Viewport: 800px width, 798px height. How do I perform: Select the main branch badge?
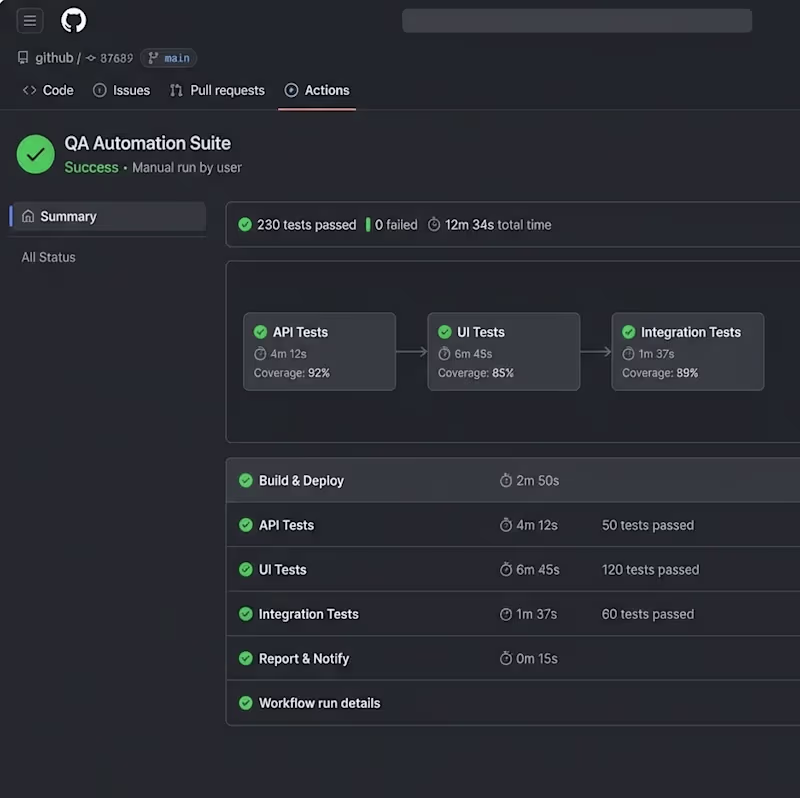tap(168, 57)
